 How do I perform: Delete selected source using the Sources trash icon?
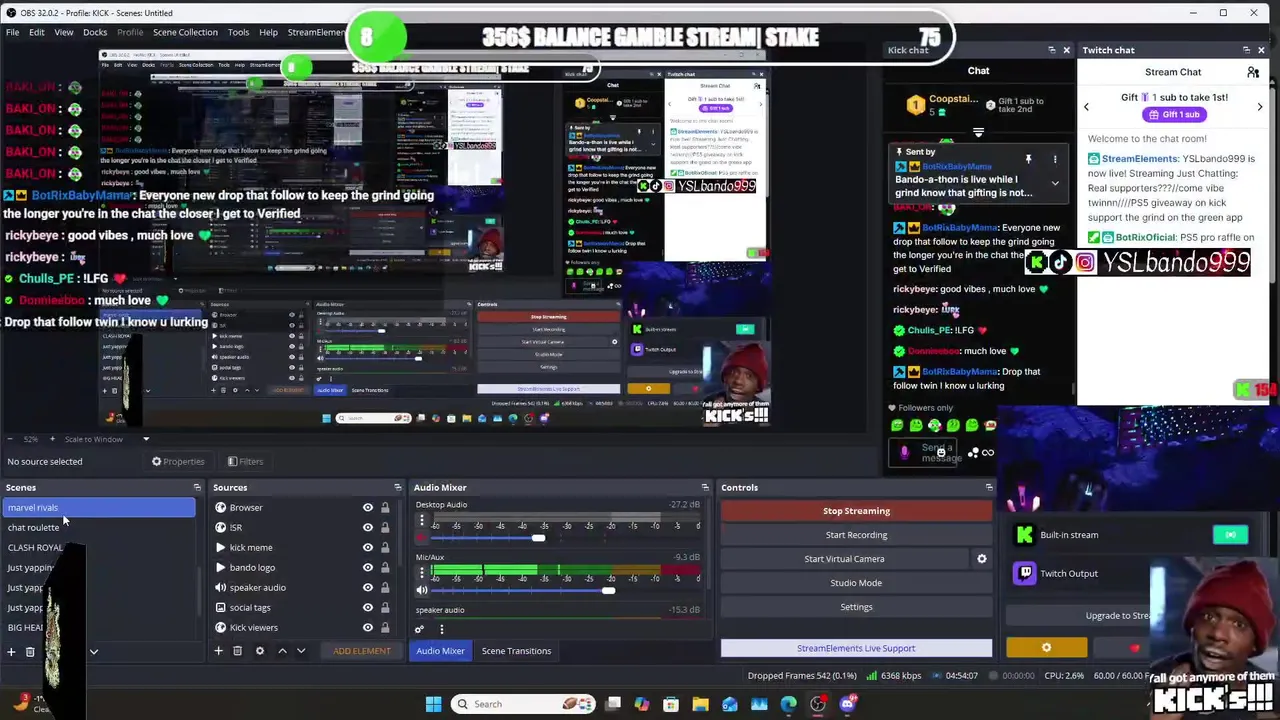[237, 651]
